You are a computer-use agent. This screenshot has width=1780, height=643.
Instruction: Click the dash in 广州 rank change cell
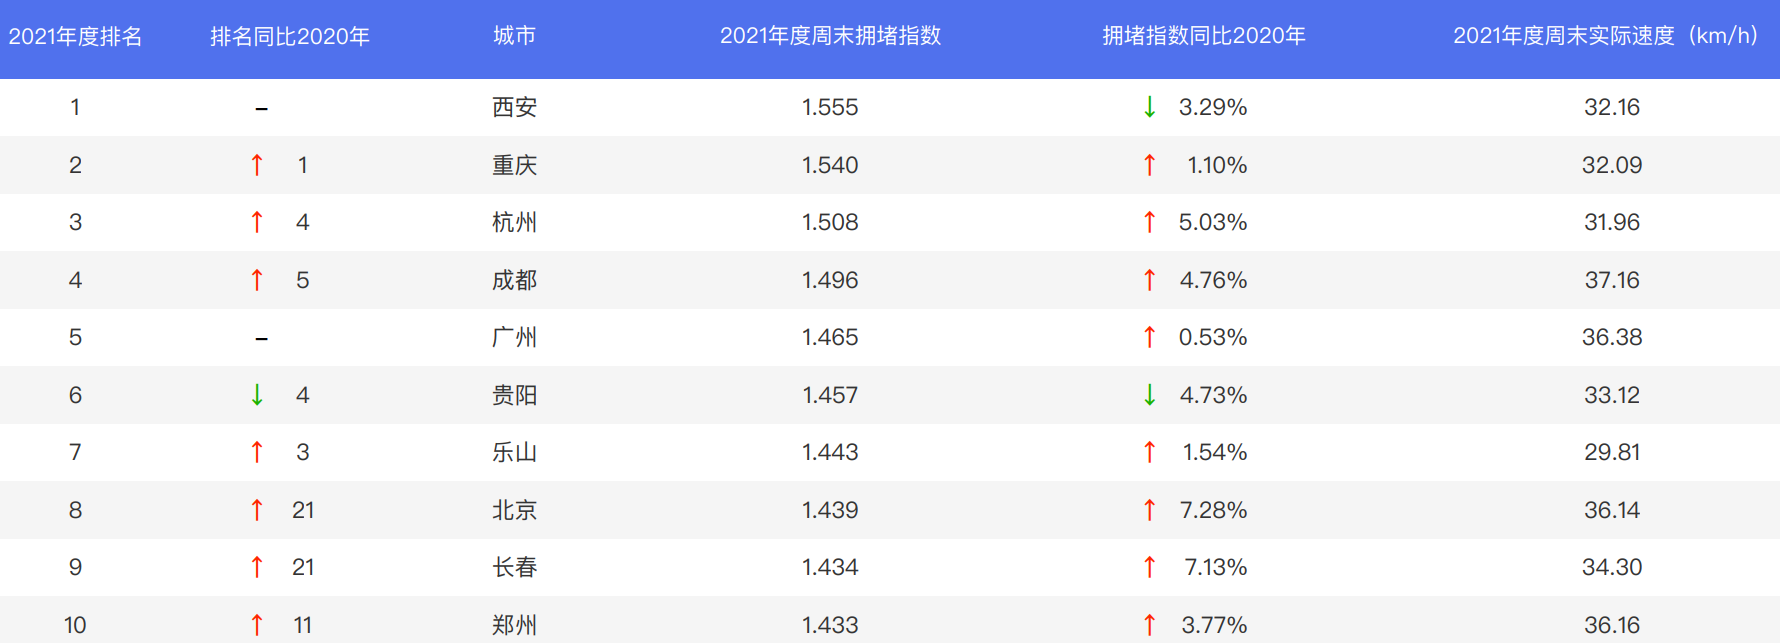261,338
